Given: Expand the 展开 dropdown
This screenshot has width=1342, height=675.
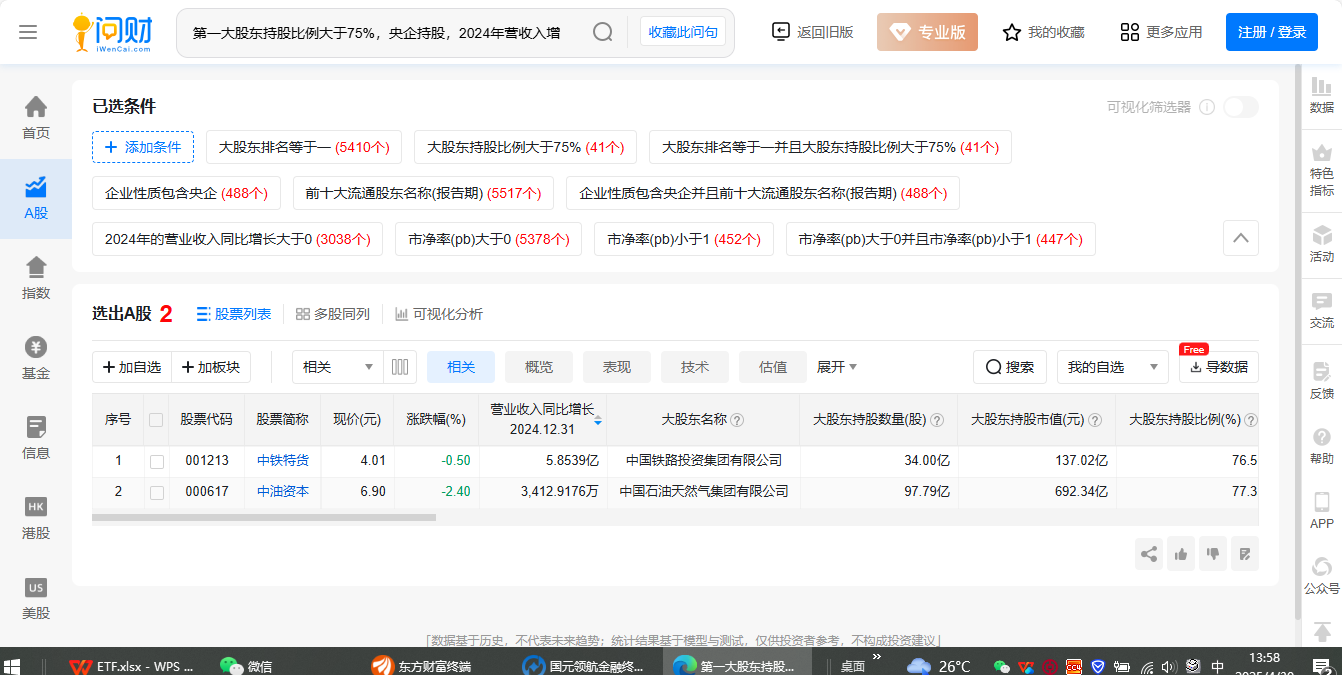Looking at the screenshot, I should pyautogui.click(x=837, y=367).
